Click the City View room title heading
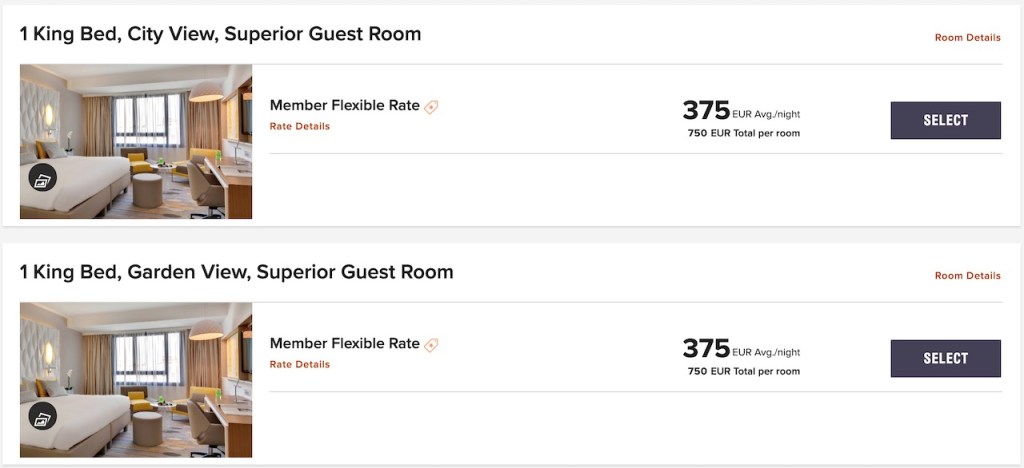Screen dimensions: 1024x468 point(220,34)
